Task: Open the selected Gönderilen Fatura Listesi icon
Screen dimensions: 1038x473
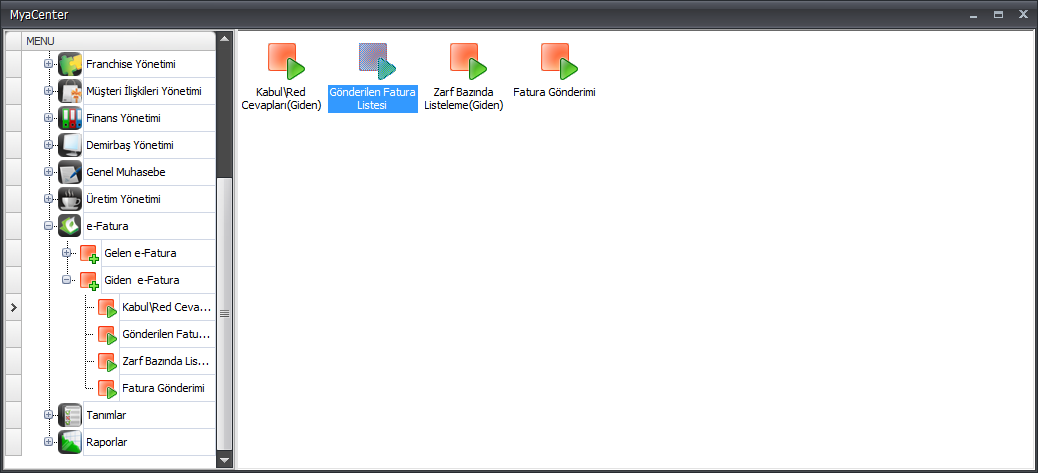Action: tap(377, 60)
